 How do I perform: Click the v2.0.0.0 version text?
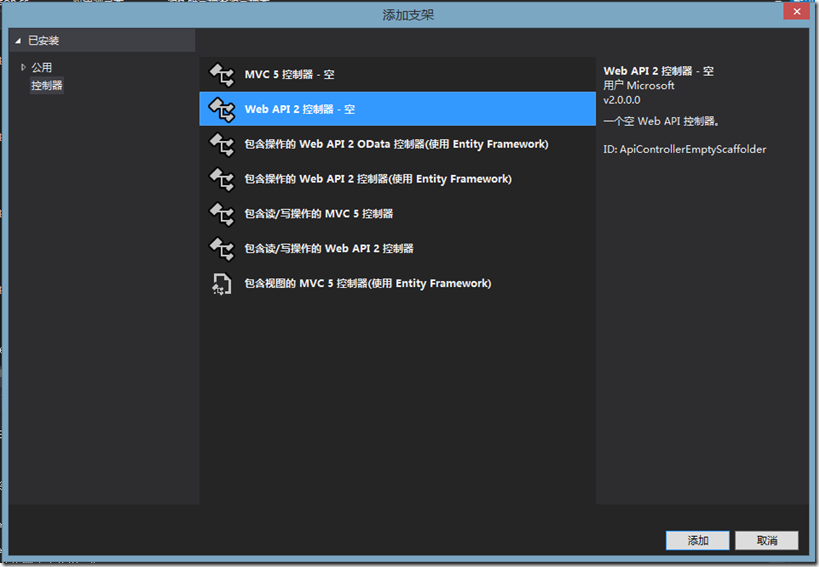622,100
